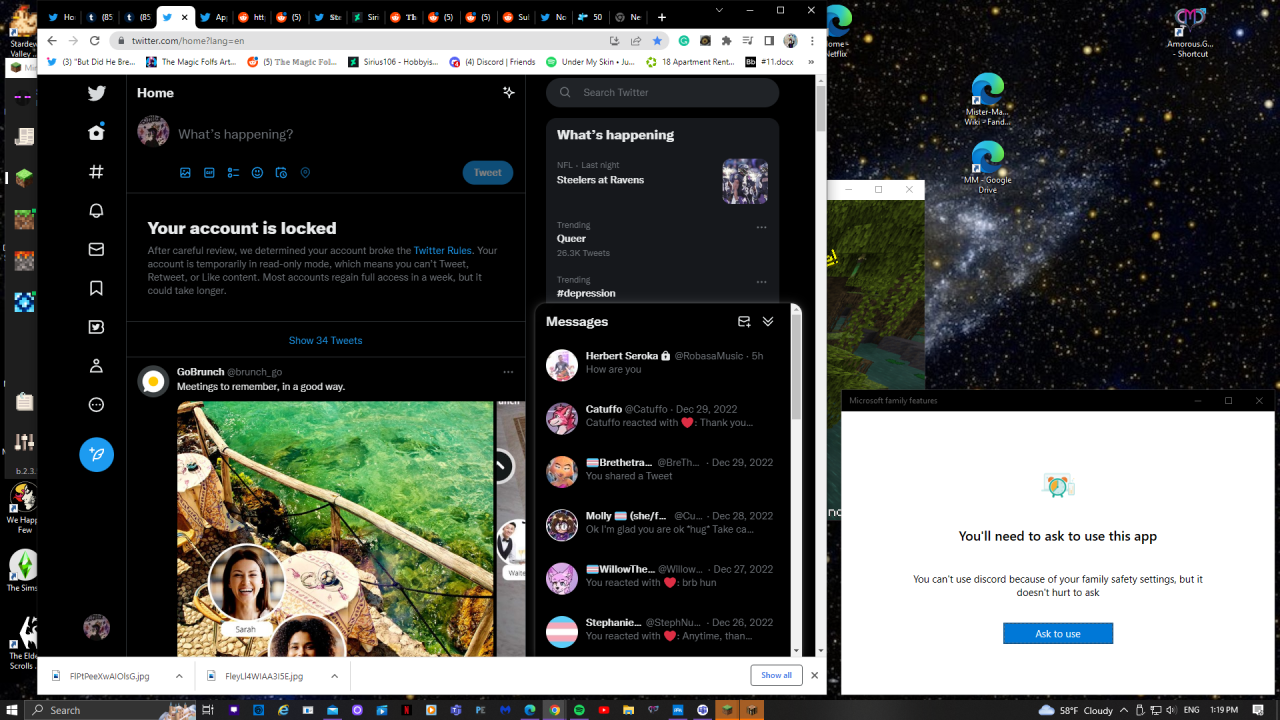Open Chrome extensions puzzle icon
This screenshot has width=1280, height=720.
click(x=726, y=41)
